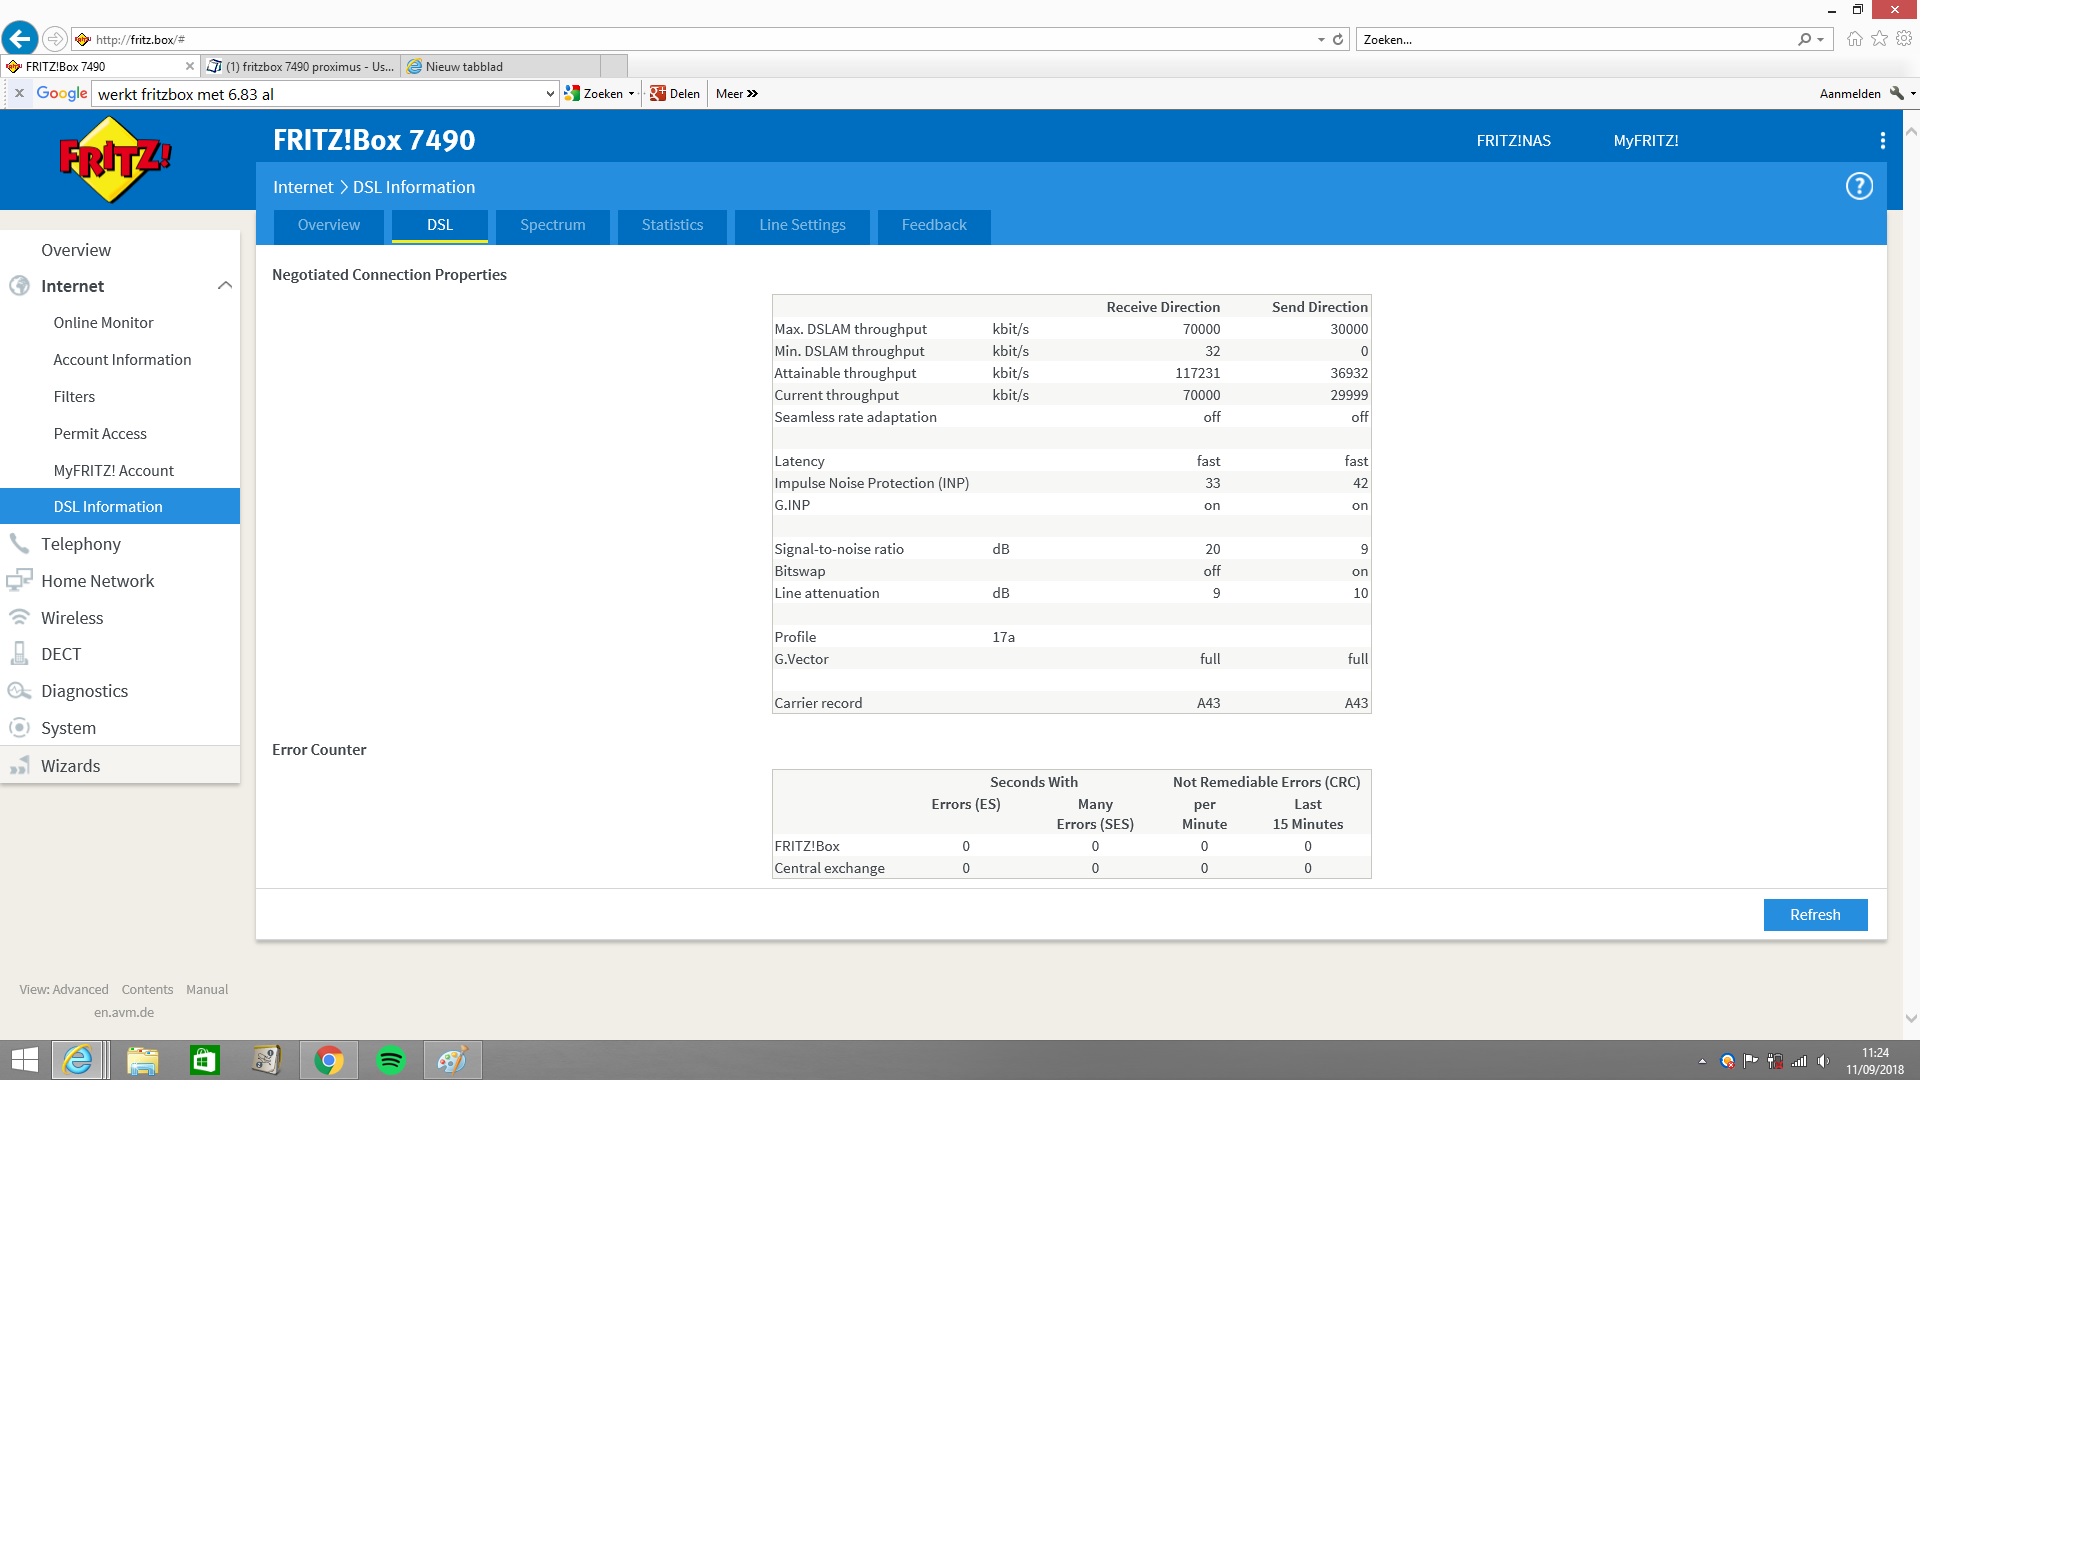Select Online Monitor in the sidebar
This screenshot has height=1560, width=2080.
(x=103, y=323)
